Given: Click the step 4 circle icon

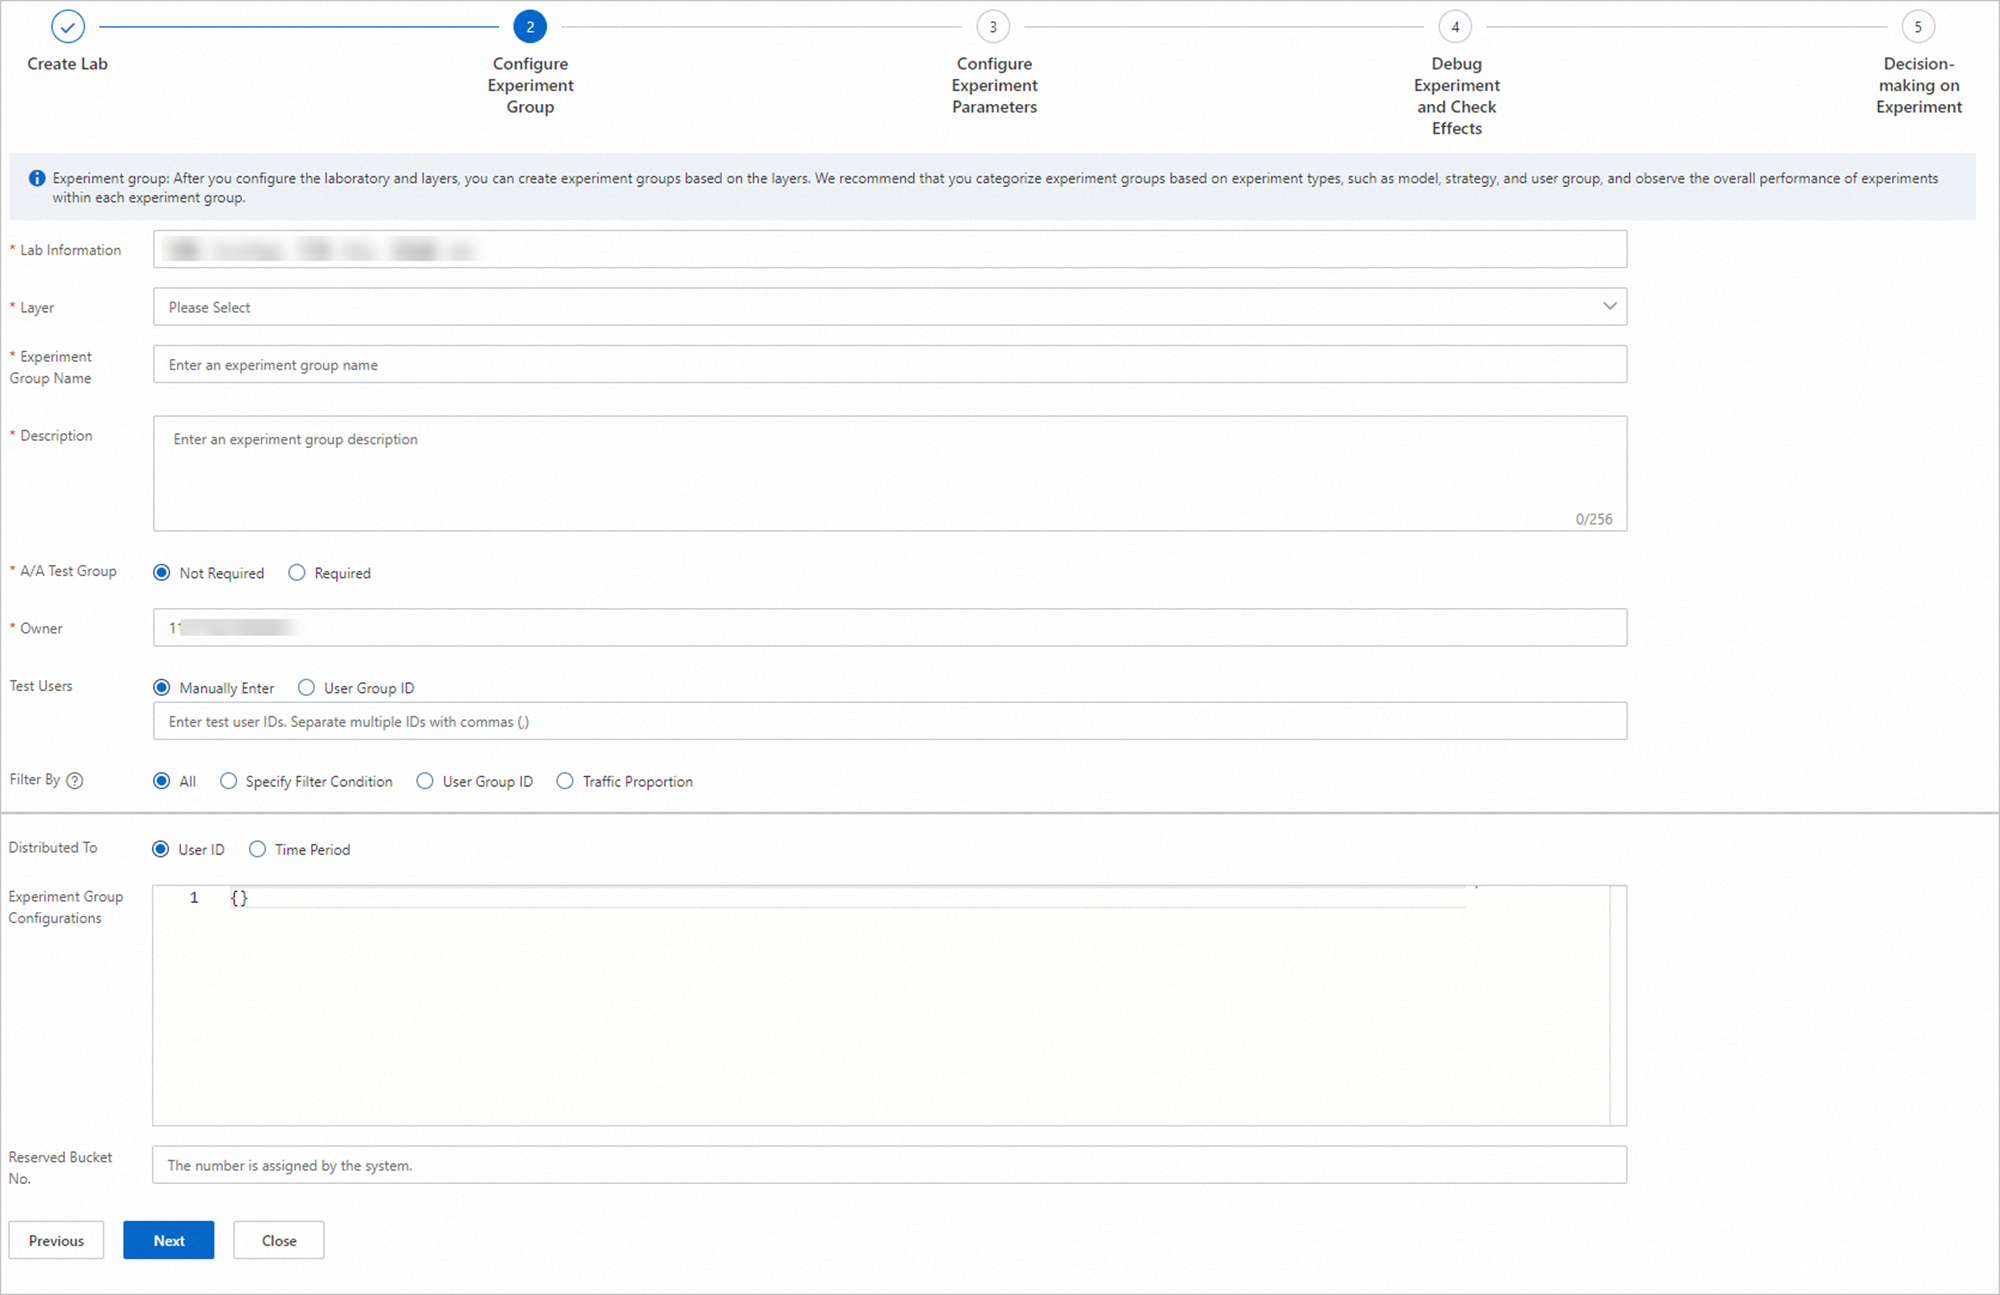Looking at the screenshot, I should [1455, 27].
